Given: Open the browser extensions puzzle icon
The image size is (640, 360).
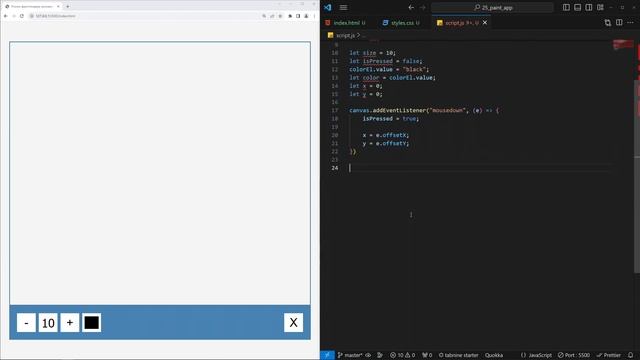Looking at the screenshot, I should pos(290,16).
